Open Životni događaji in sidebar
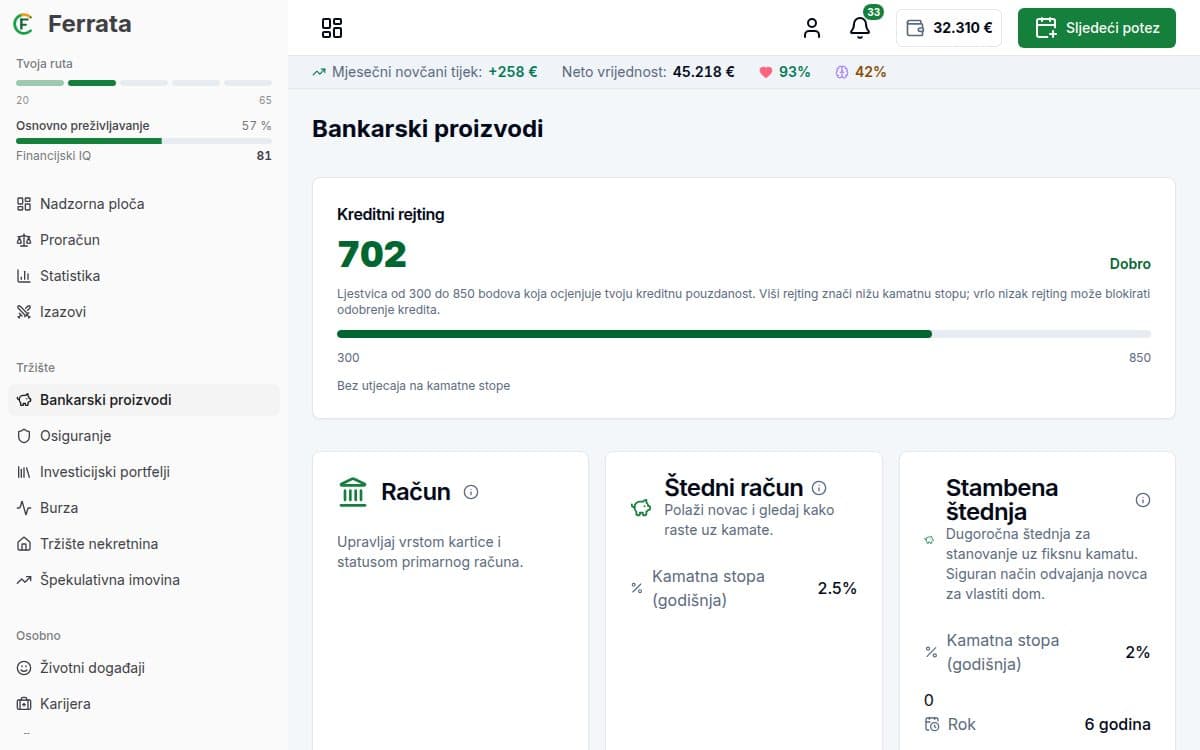This screenshot has height=750, width=1200. point(144,668)
